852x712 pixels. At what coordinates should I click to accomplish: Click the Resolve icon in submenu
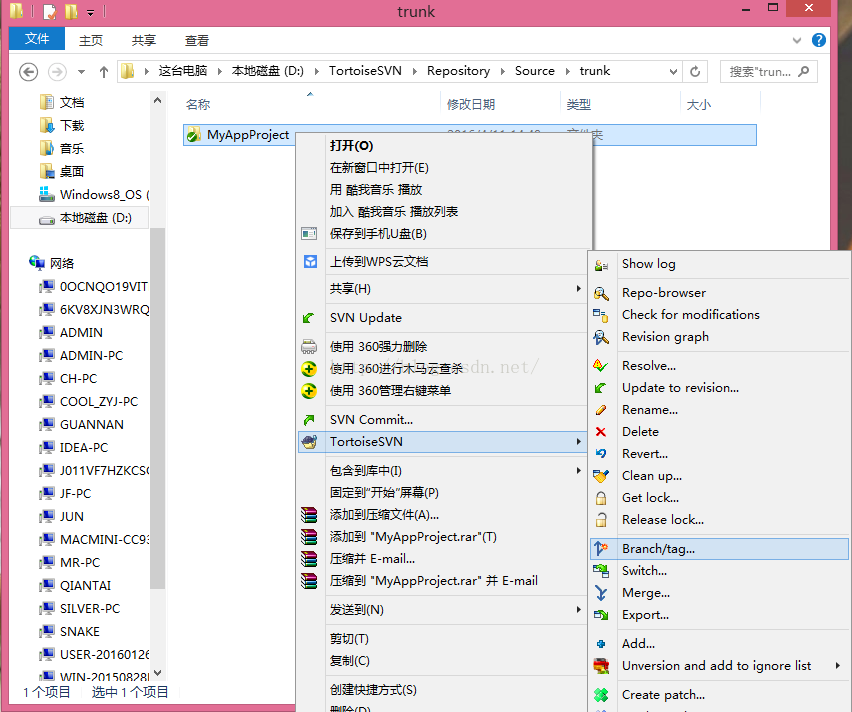(x=601, y=366)
